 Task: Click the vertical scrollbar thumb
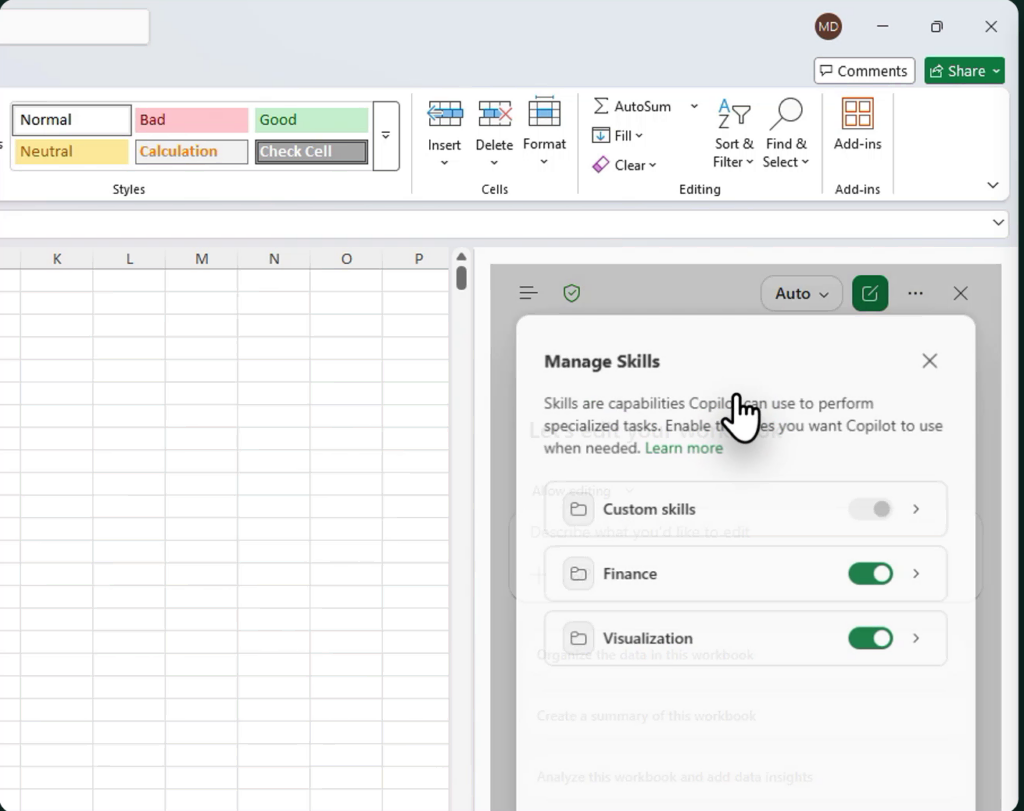click(461, 278)
